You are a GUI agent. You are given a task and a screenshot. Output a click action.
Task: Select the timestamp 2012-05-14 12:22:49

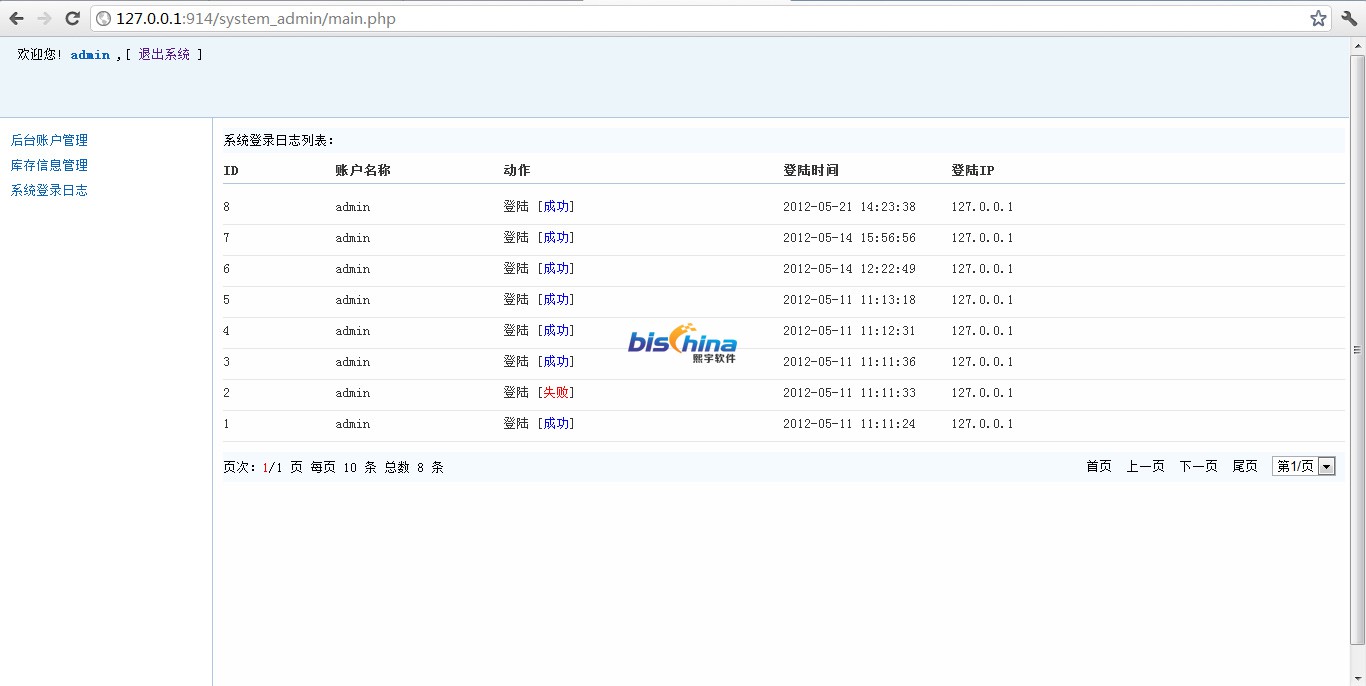pos(849,269)
